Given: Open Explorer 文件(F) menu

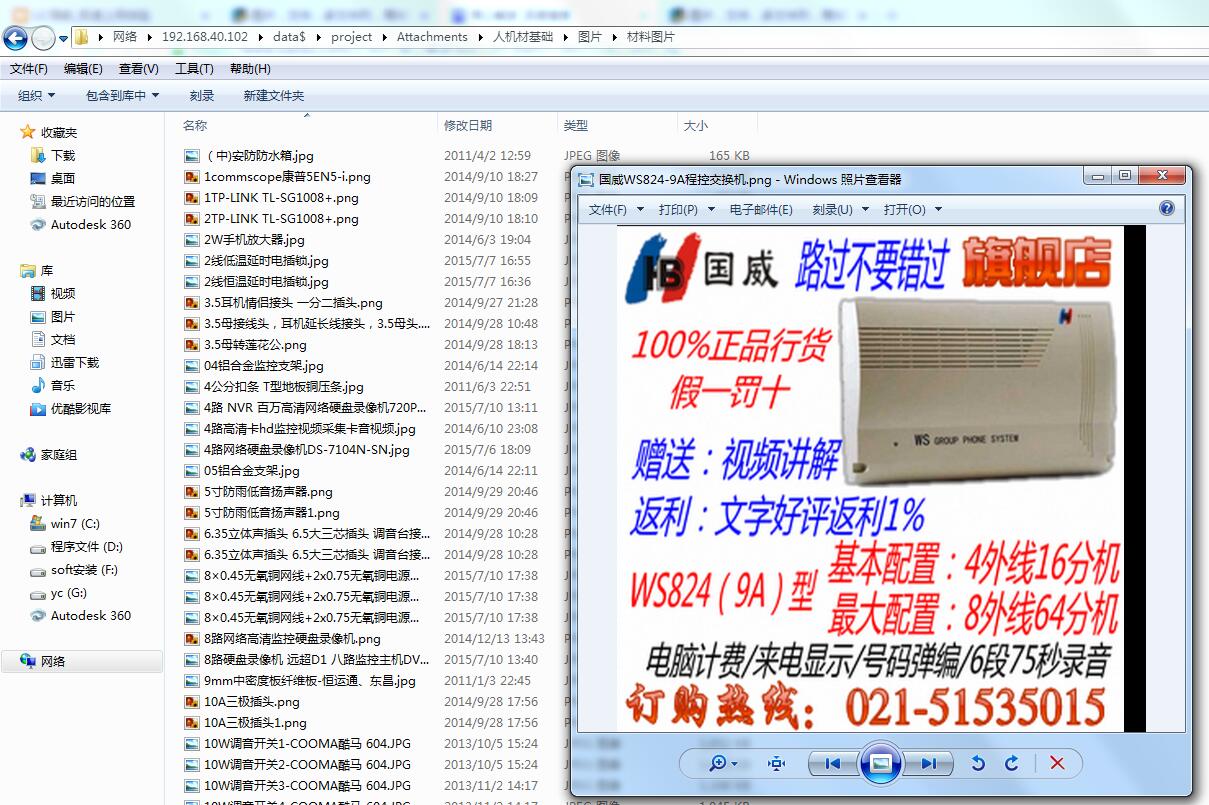Looking at the screenshot, I should click(x=29, y=69).
